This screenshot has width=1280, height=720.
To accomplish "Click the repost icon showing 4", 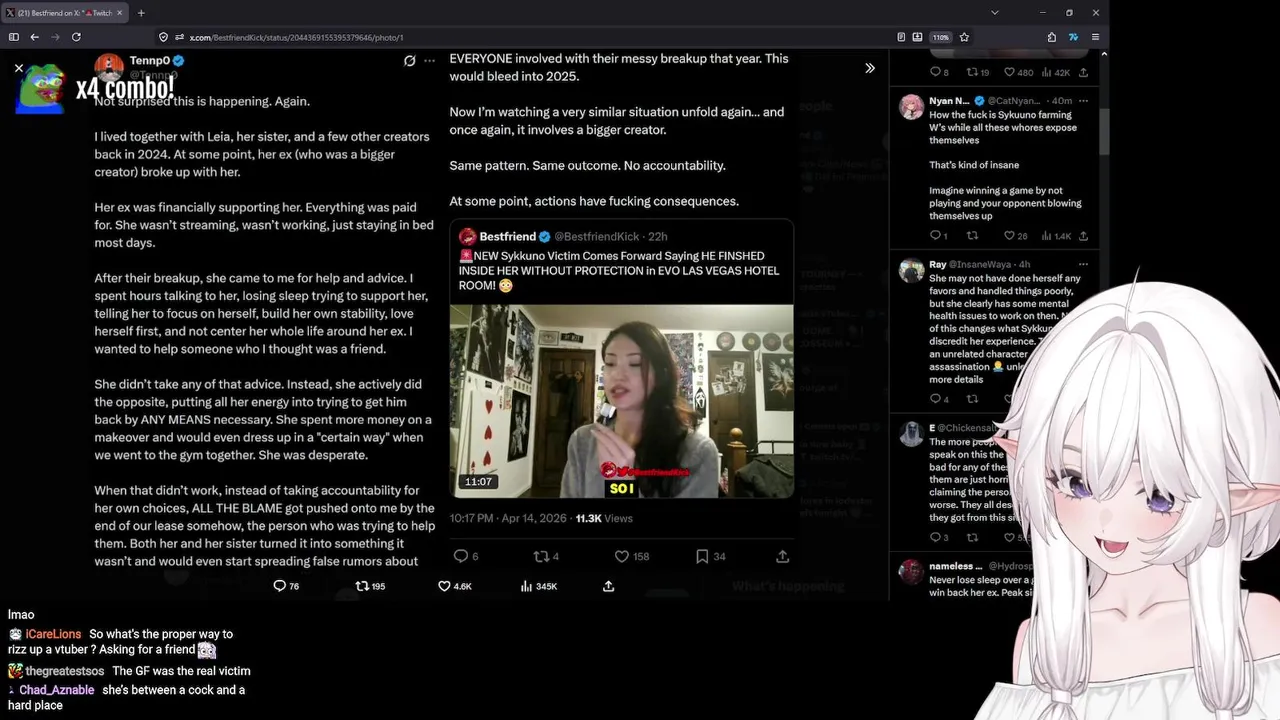I will tap(540, 556).
